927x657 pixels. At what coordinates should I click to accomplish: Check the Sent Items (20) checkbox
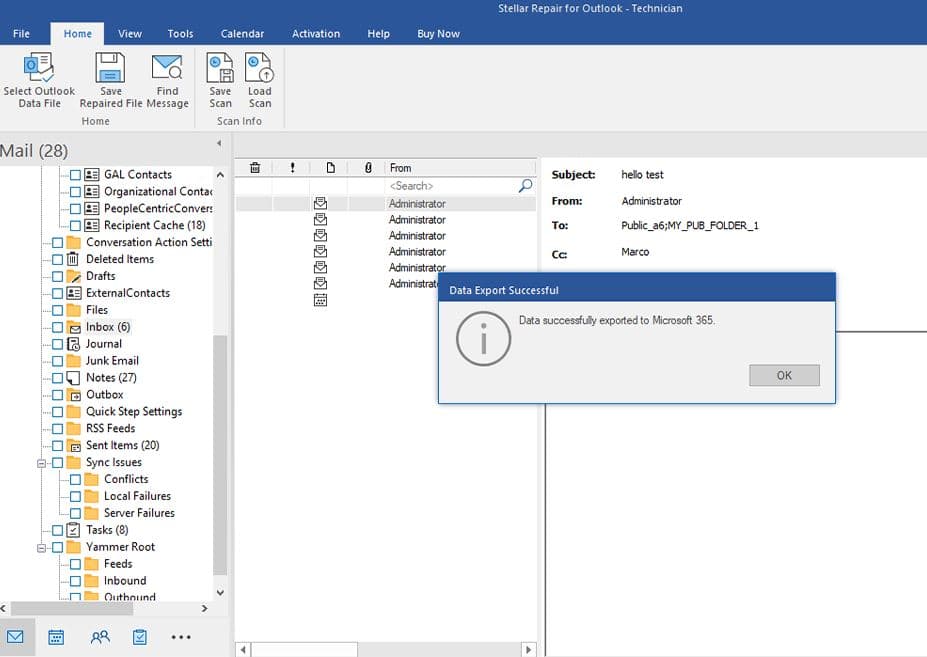click(x=57, y=446)
